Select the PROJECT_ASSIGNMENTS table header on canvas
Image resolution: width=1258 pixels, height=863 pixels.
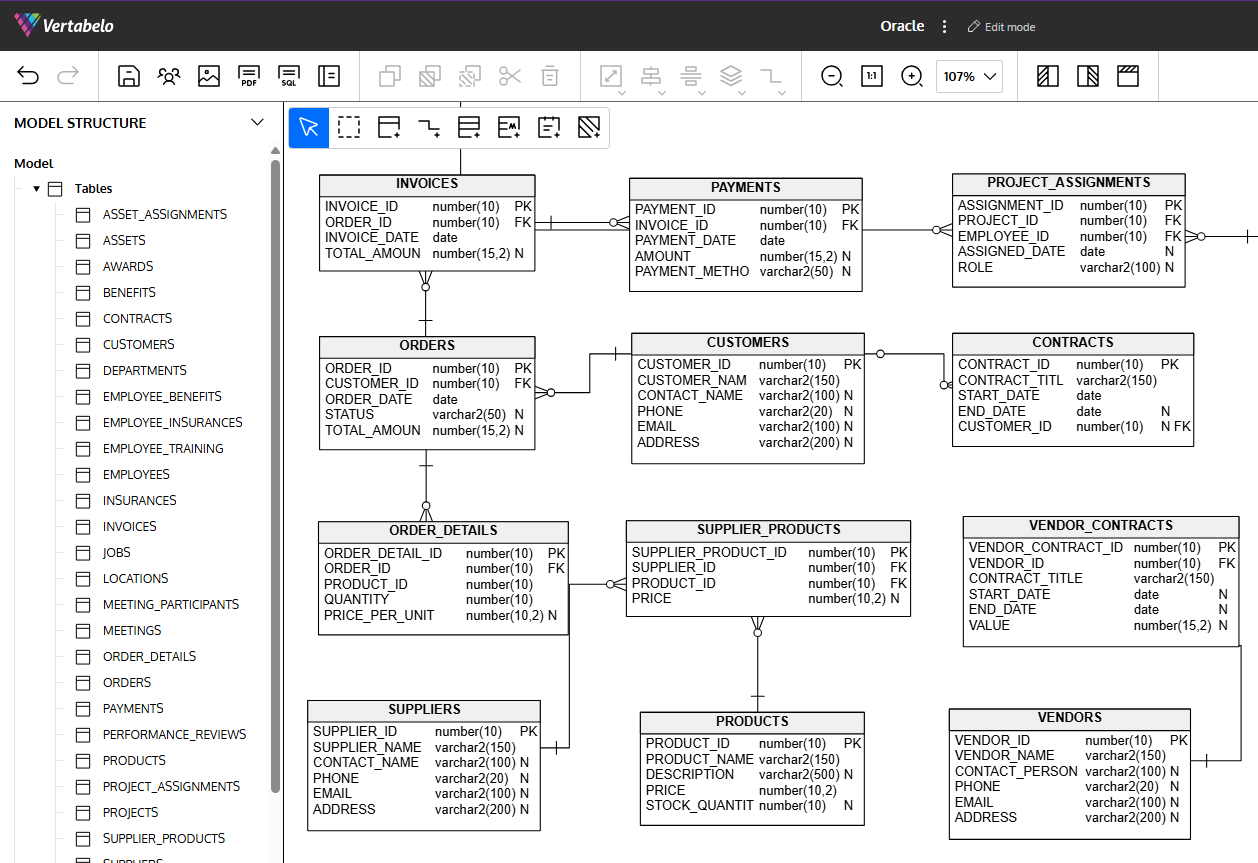pyautogui.click(x=1068, y=183)
